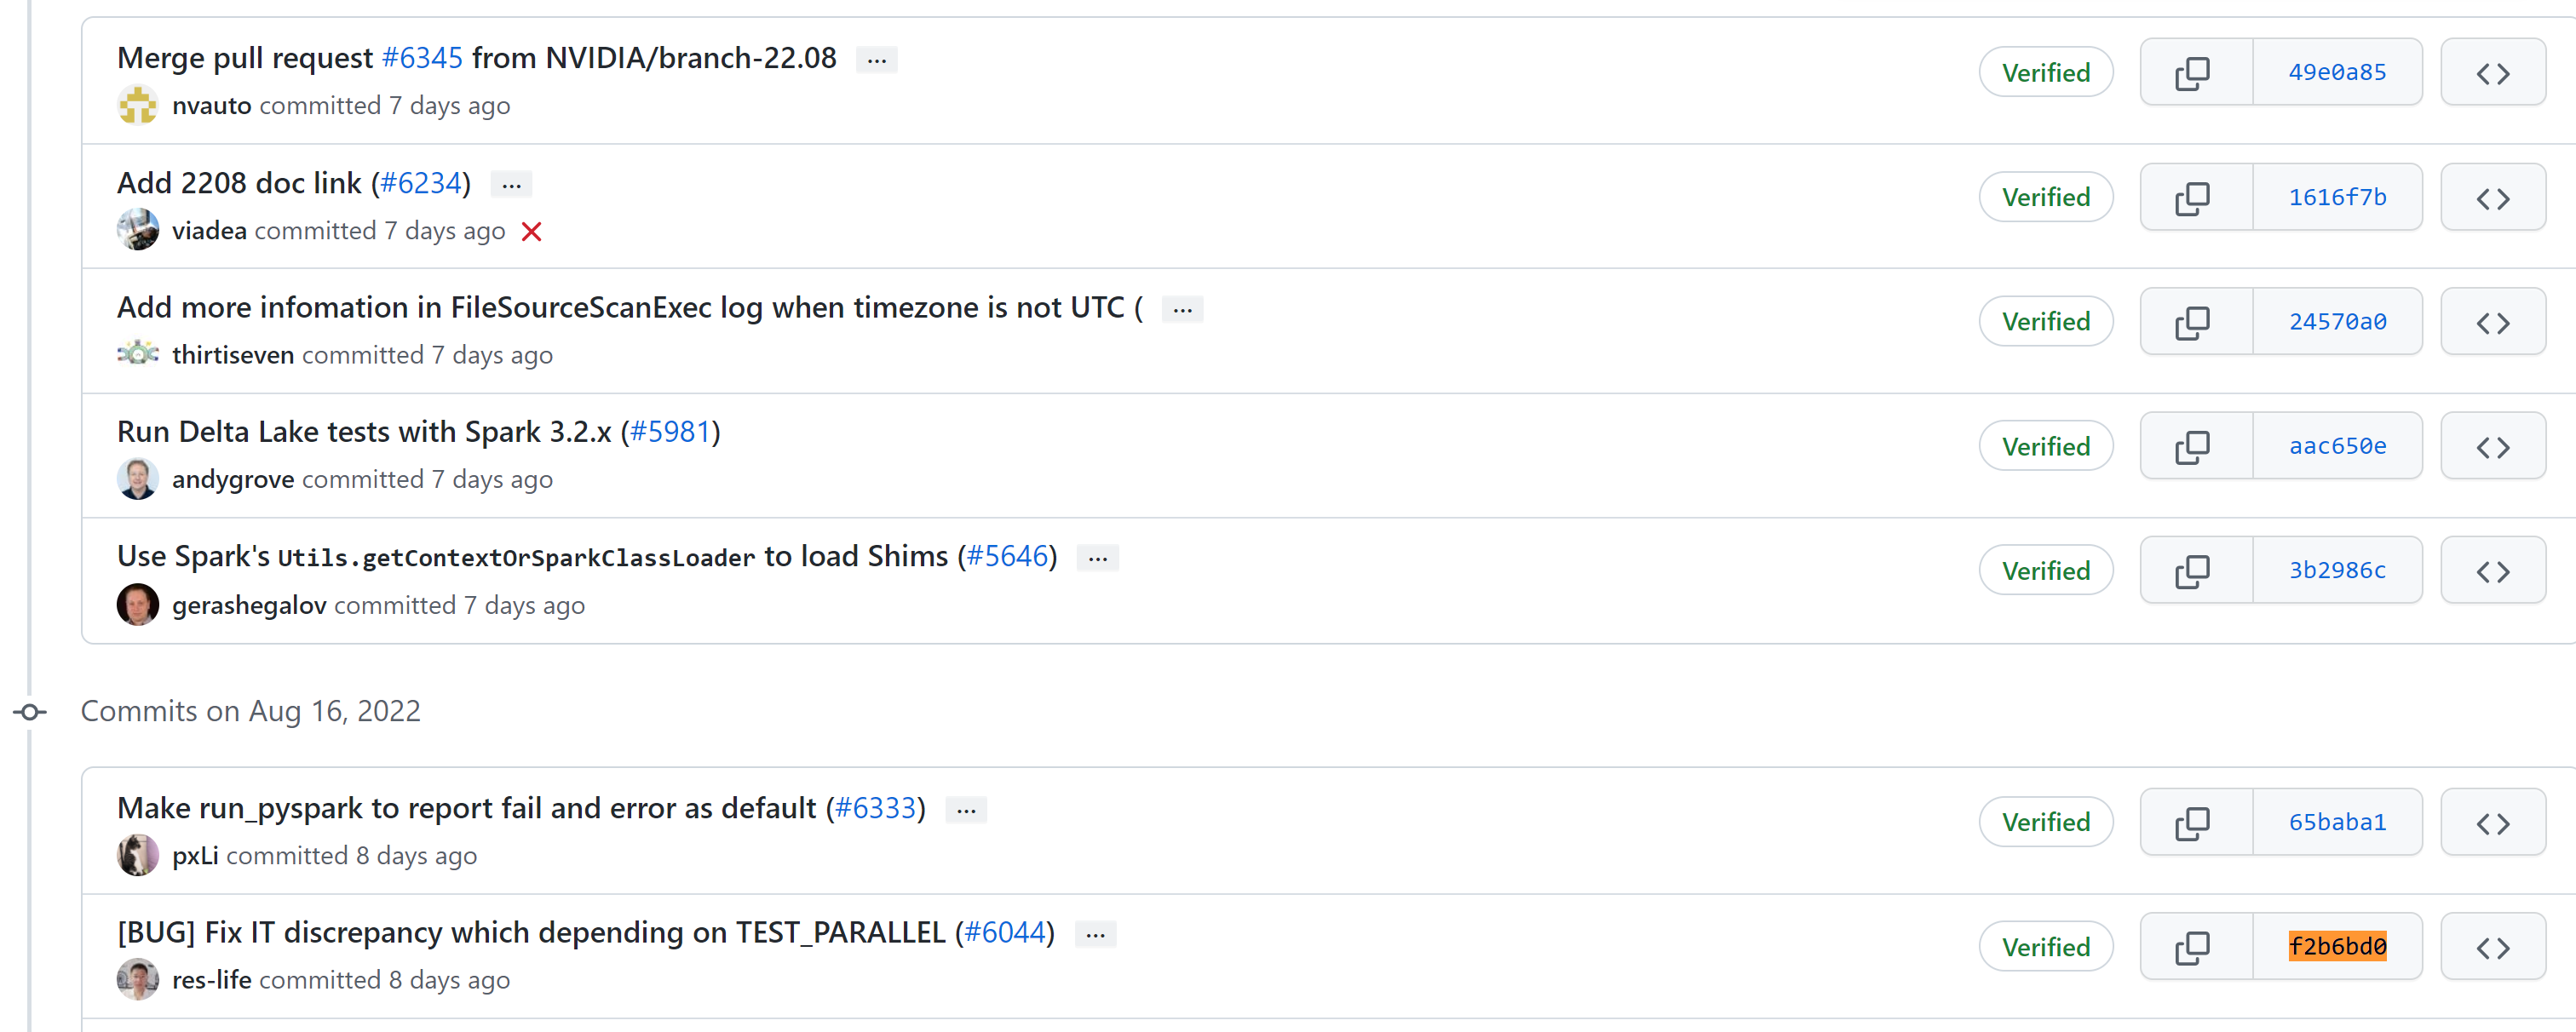Viewport: 2576px width, 1032px height.
Task: Click andygrove's profile avatar
Action: pyautogui.click(x=138, y=478)
